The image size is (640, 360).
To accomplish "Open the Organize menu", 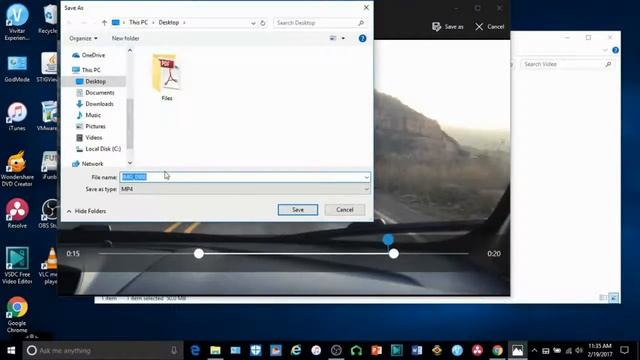I will click(83, 38).
